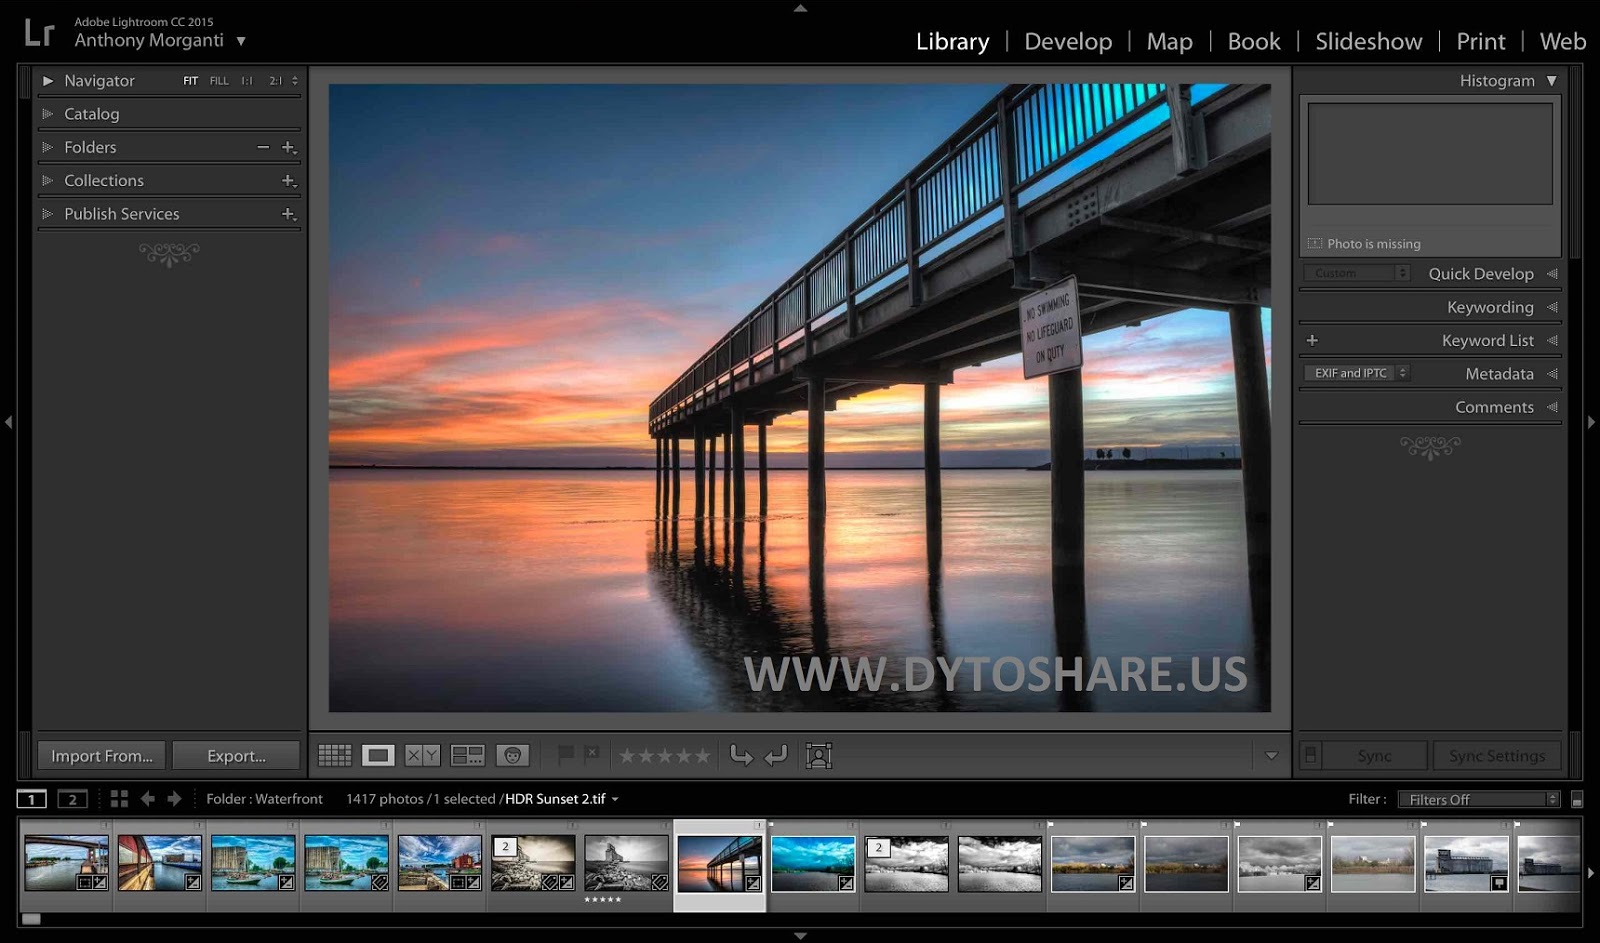The height and width of the screenshot is (943, 1600).
Task: Open Filters Off dropdown
Action: pyautogui.click(x=1479, y=800)
